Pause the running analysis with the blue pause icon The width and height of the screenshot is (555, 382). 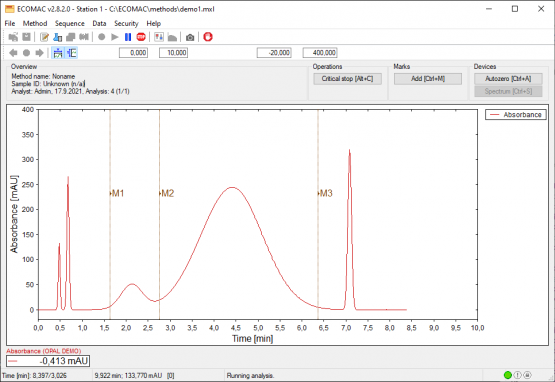[128, 37]
